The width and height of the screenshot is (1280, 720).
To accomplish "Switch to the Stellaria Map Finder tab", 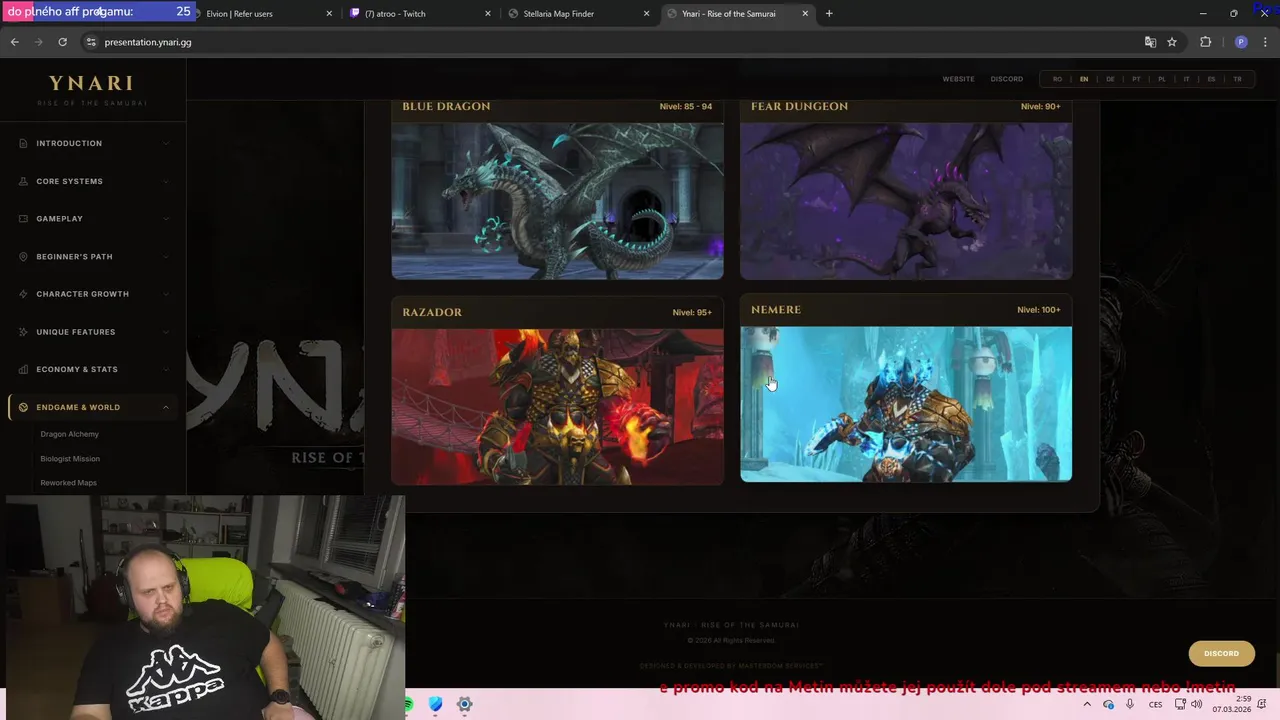I will click(x=578, y=14).
